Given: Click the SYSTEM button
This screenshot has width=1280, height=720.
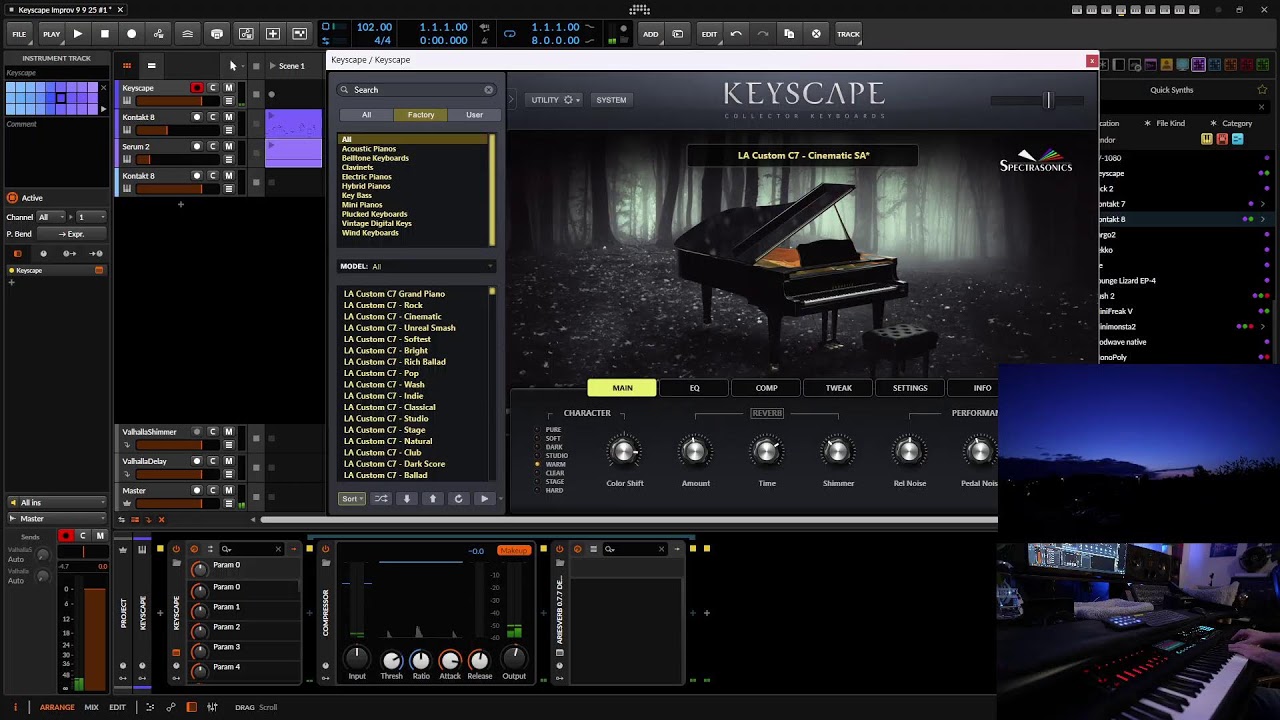Looking at the screenshot, I should [611, 100].
